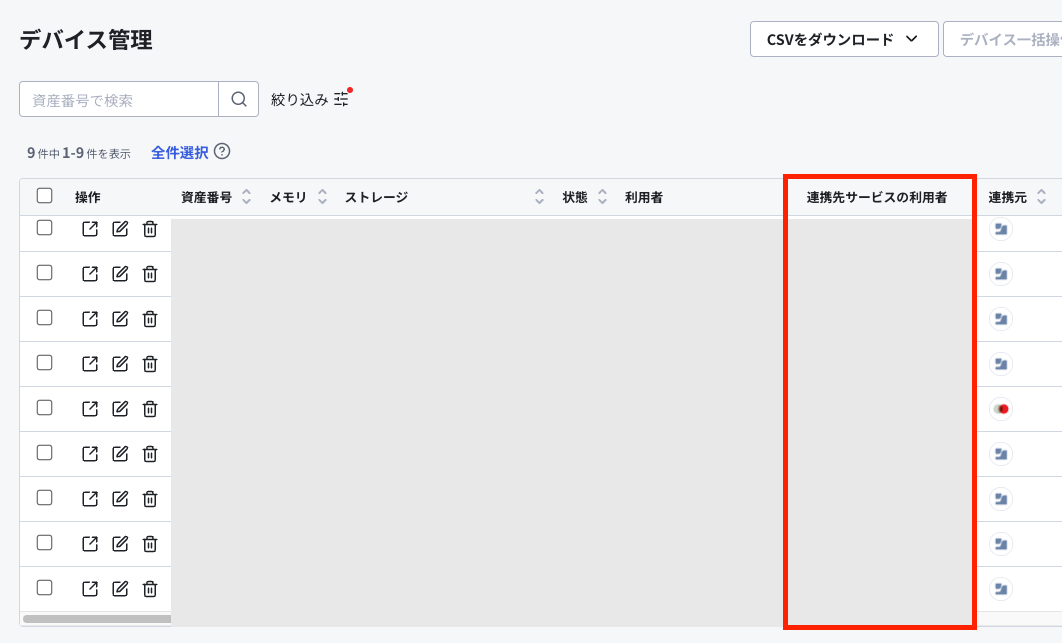
Task: Edit the device in the third row
Action: click(120, 318)
